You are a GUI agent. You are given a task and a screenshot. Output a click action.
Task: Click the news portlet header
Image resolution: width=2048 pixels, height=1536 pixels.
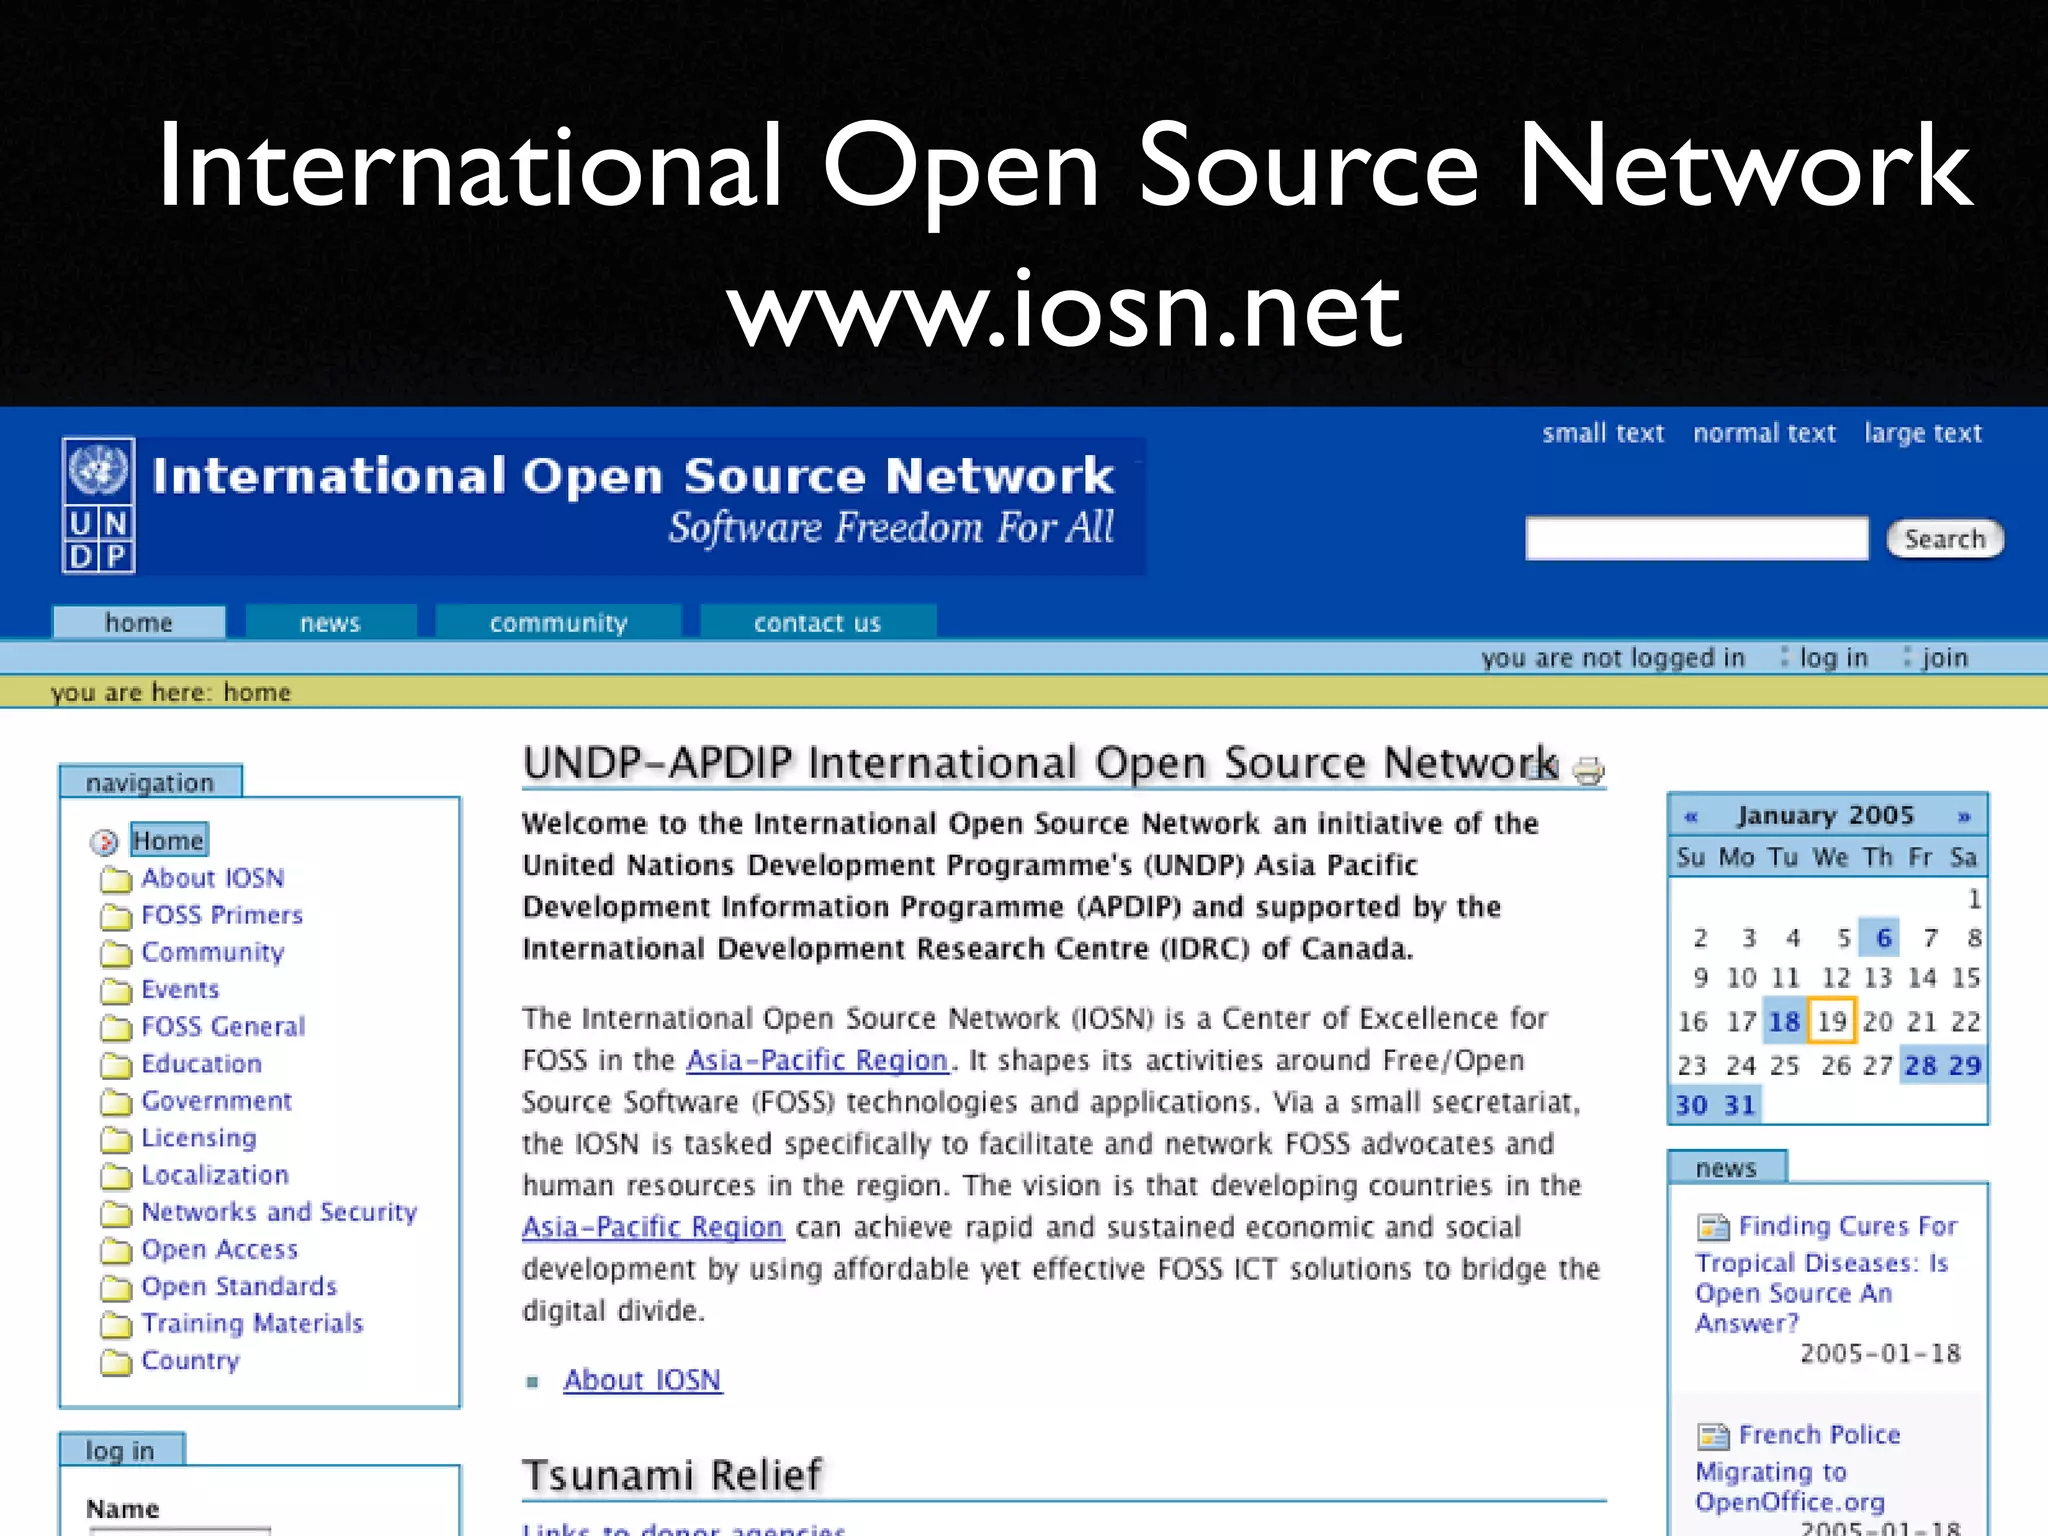1727,1167
